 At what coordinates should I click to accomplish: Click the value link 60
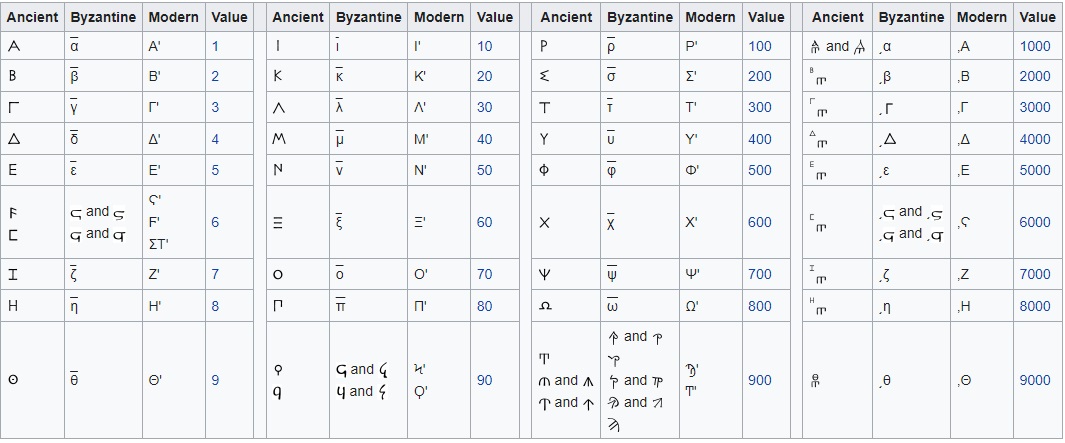point(484,222)
